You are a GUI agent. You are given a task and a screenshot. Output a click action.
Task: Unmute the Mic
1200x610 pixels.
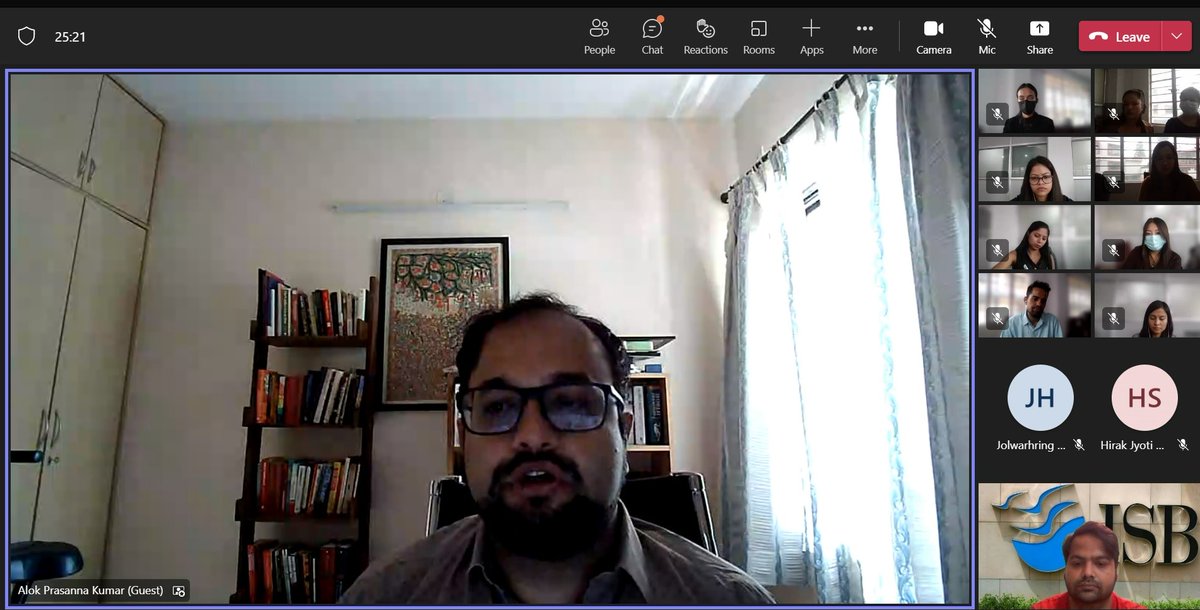[x=987, y=36]
